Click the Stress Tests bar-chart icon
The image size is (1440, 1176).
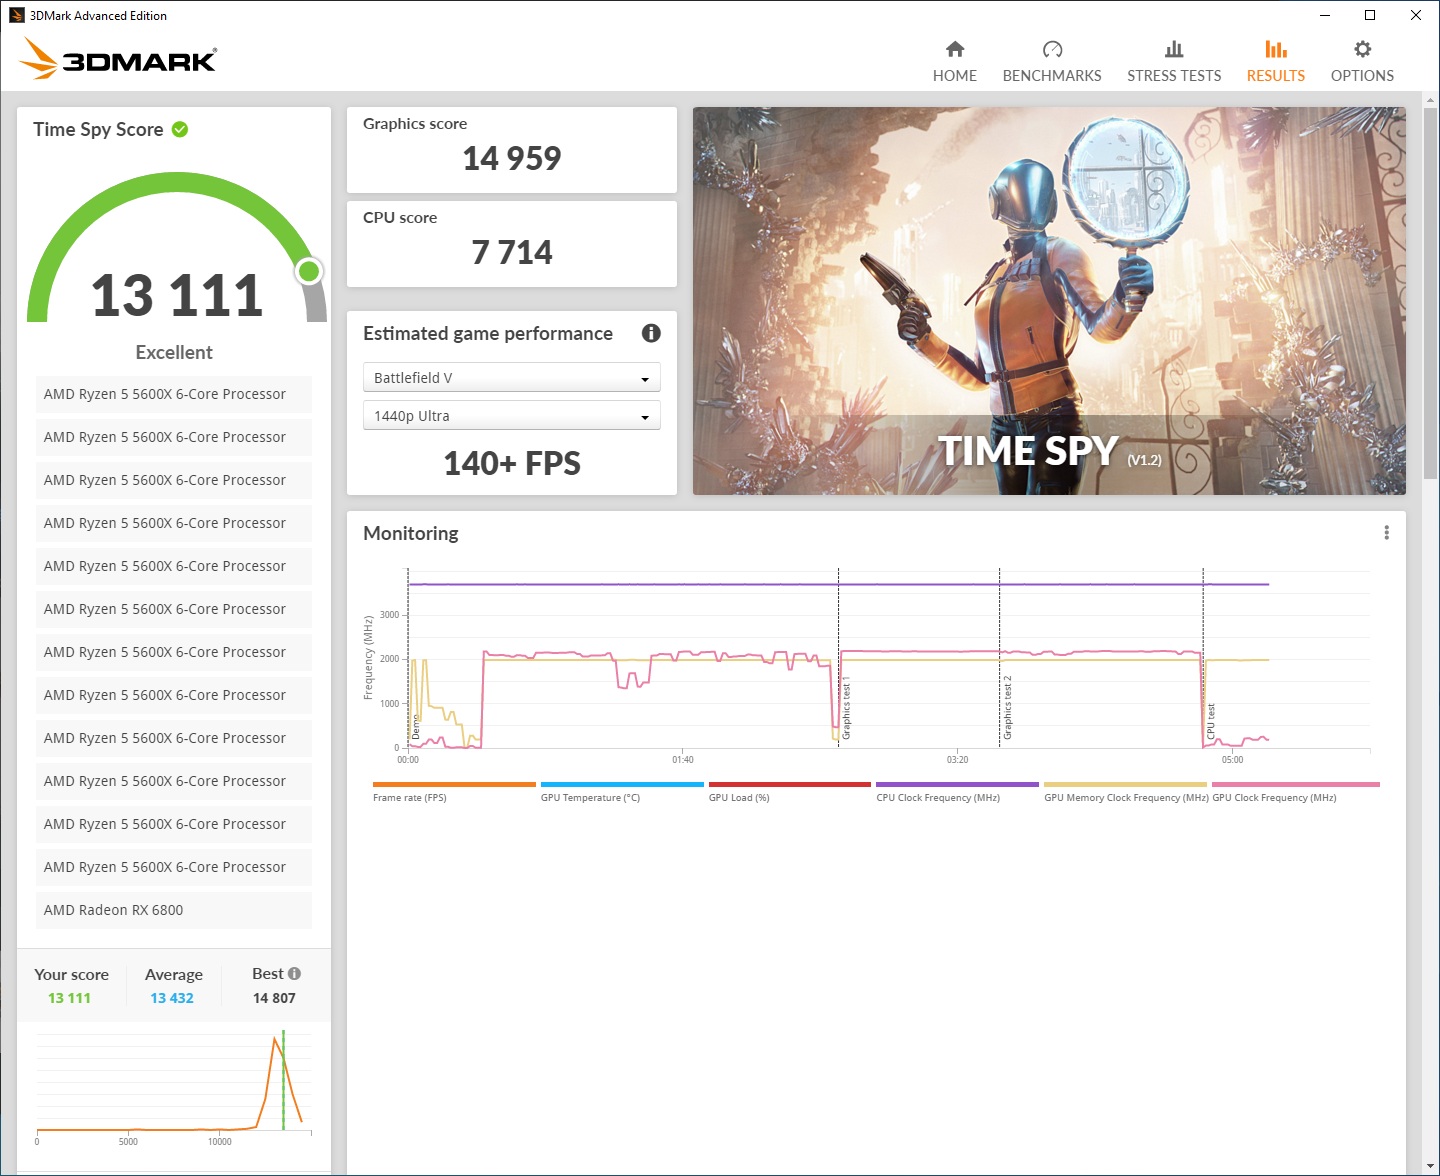1174,49
